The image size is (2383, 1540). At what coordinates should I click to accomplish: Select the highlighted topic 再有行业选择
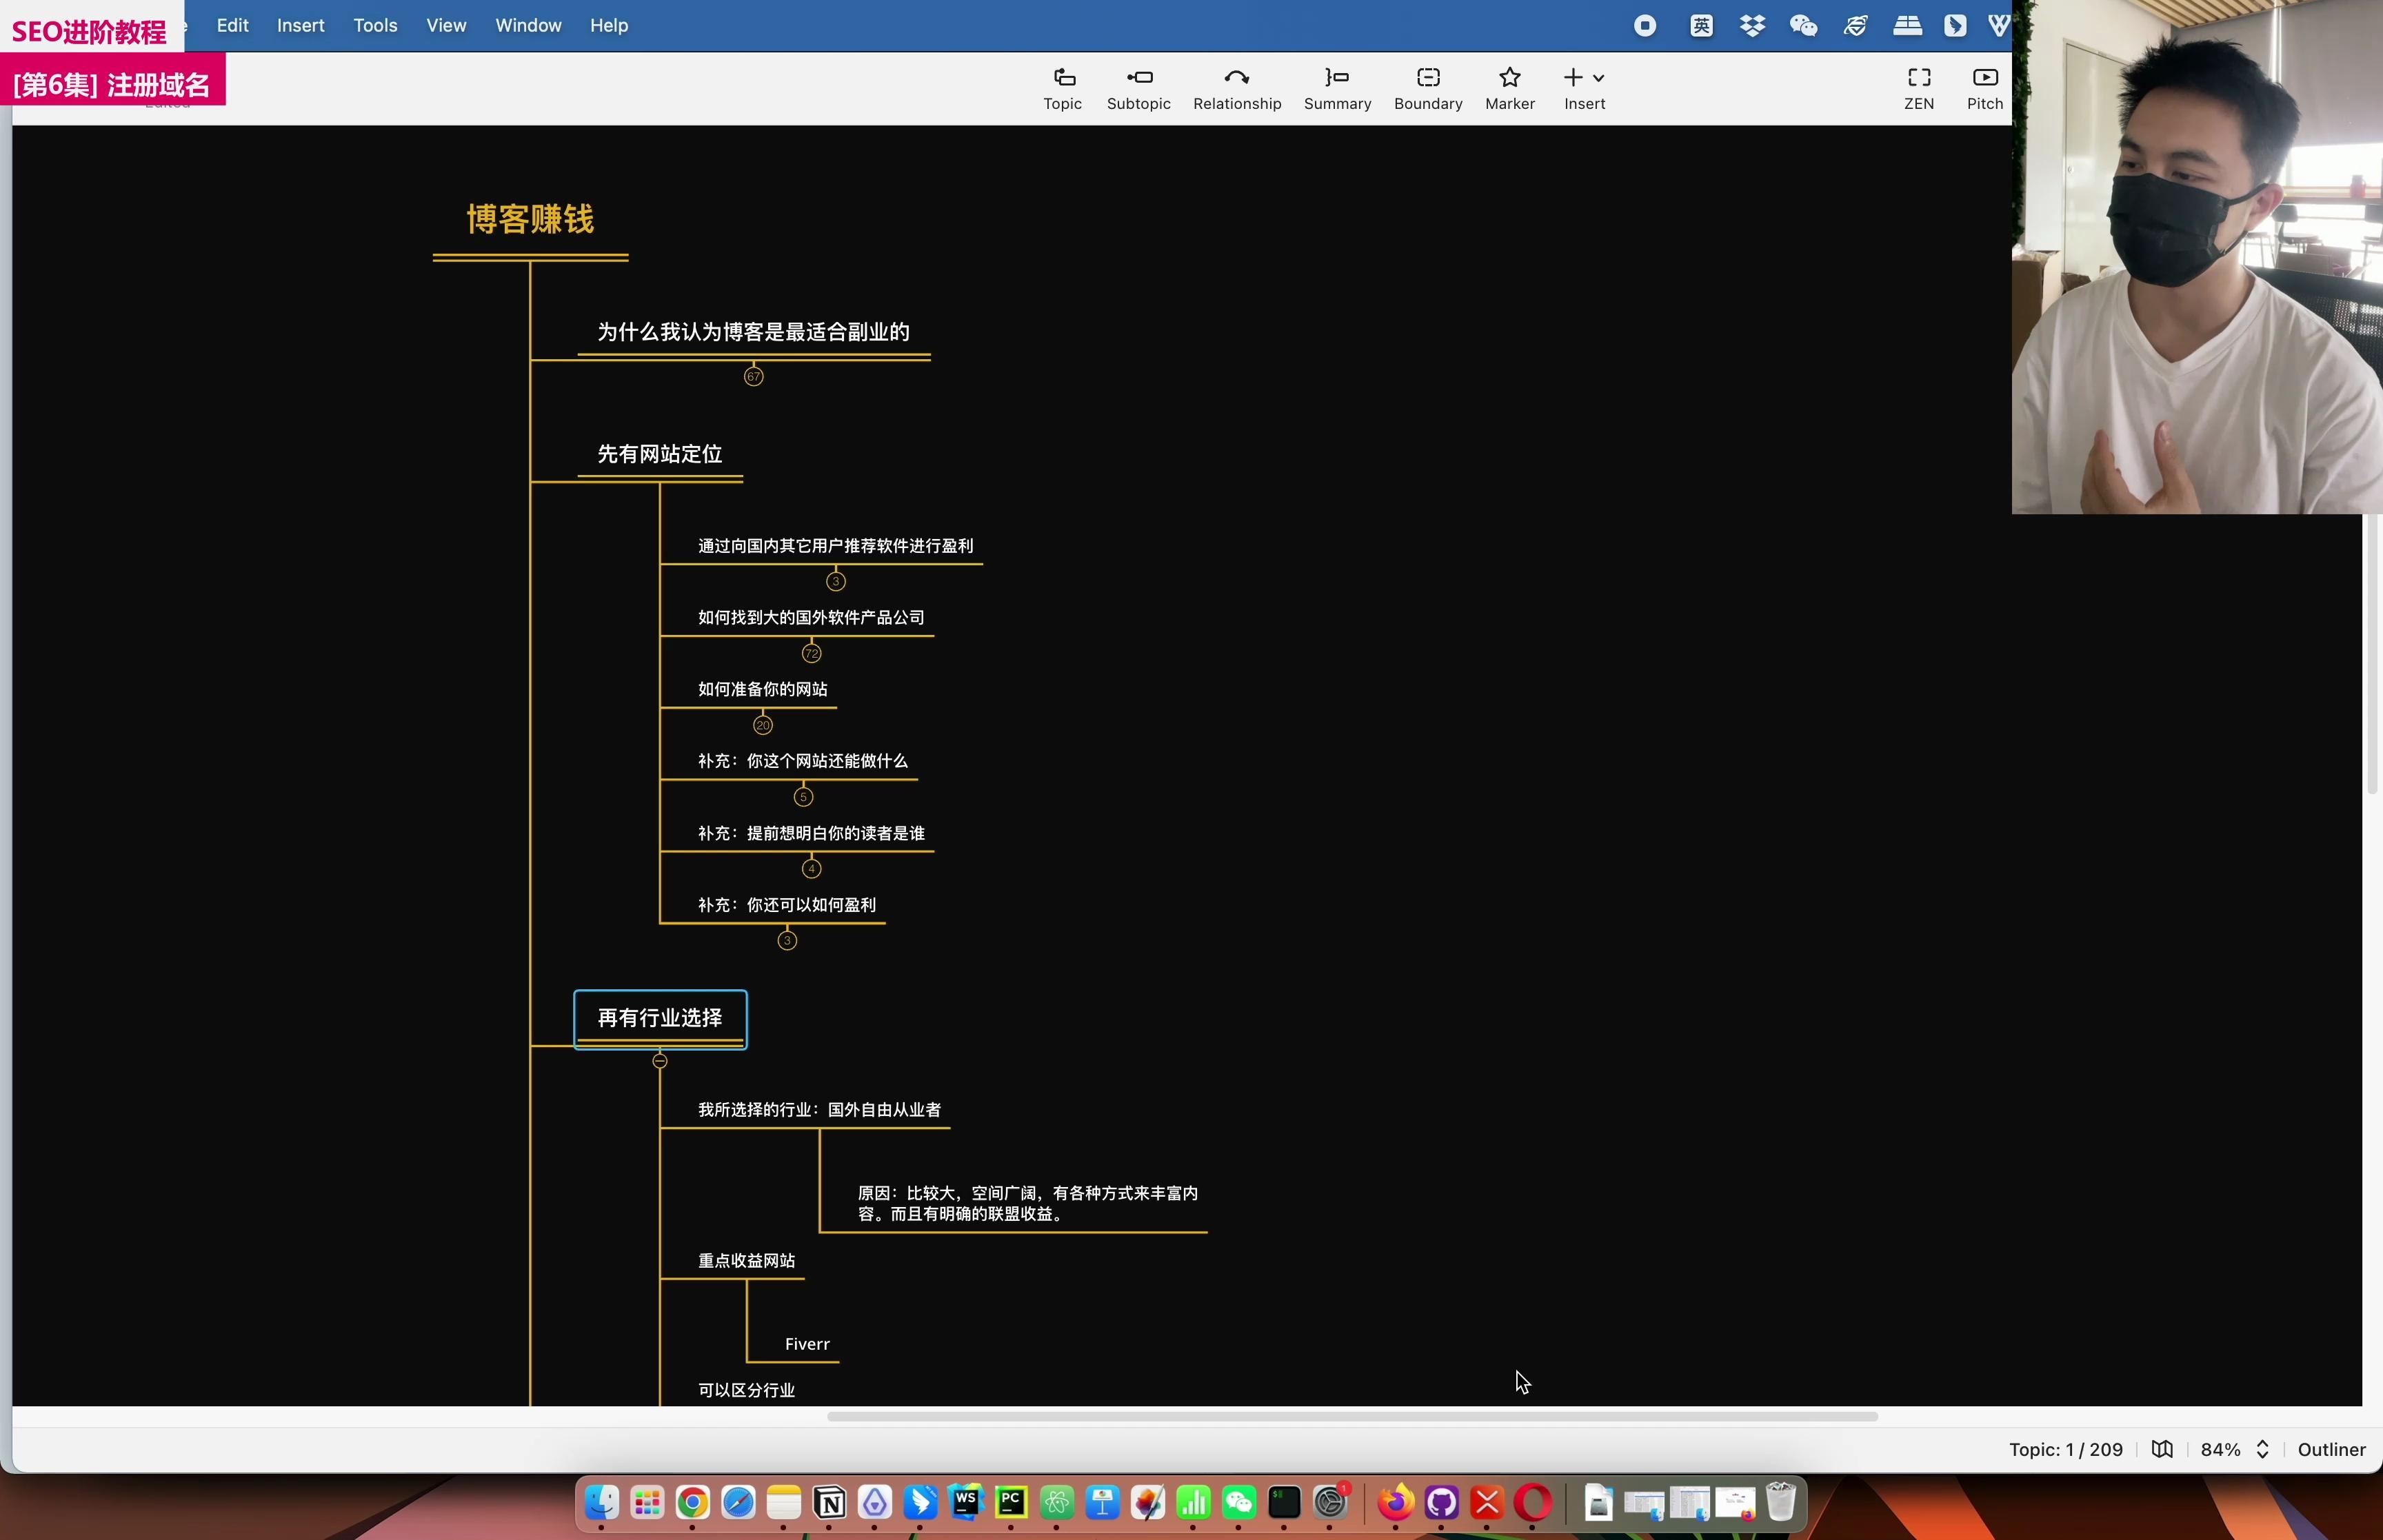(x=660, y=1019)
